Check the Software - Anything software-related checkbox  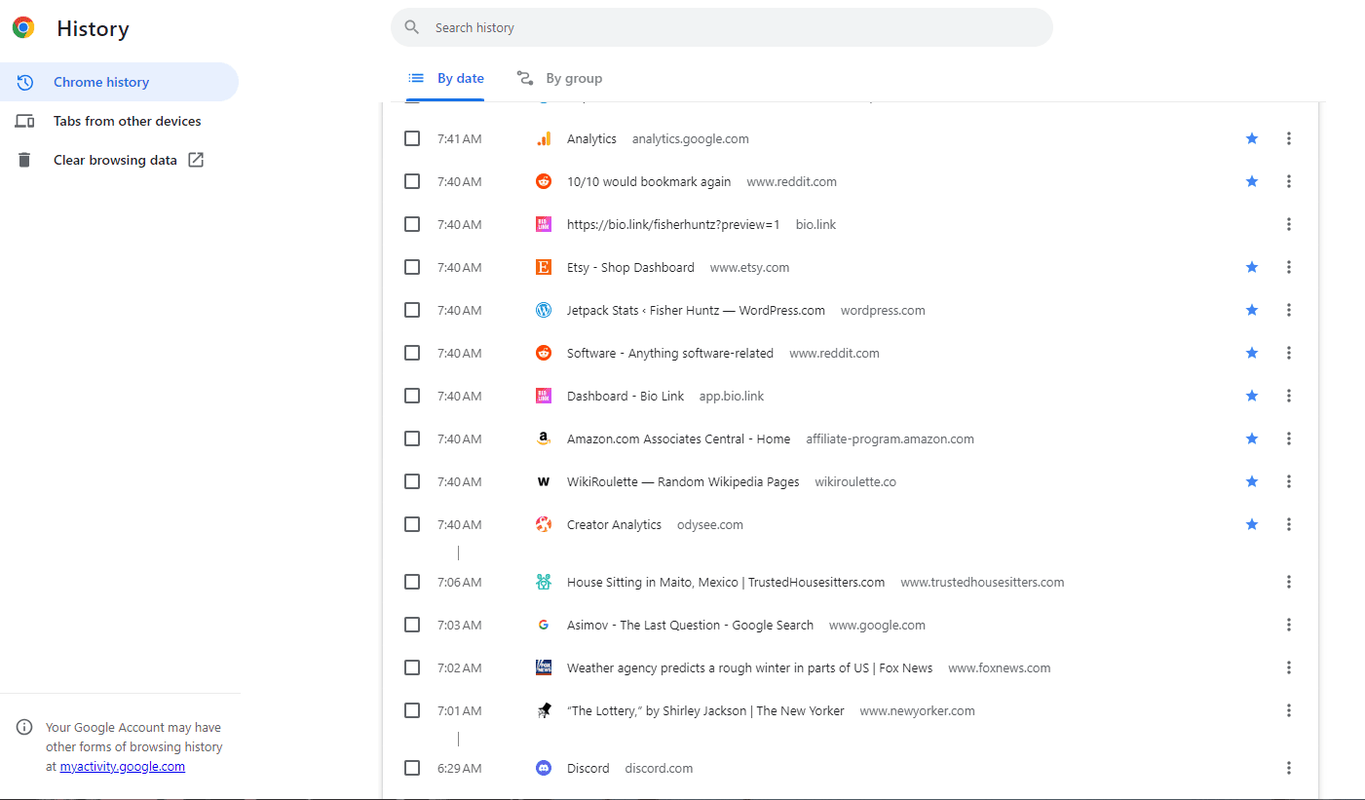click(x=412, y=353)
